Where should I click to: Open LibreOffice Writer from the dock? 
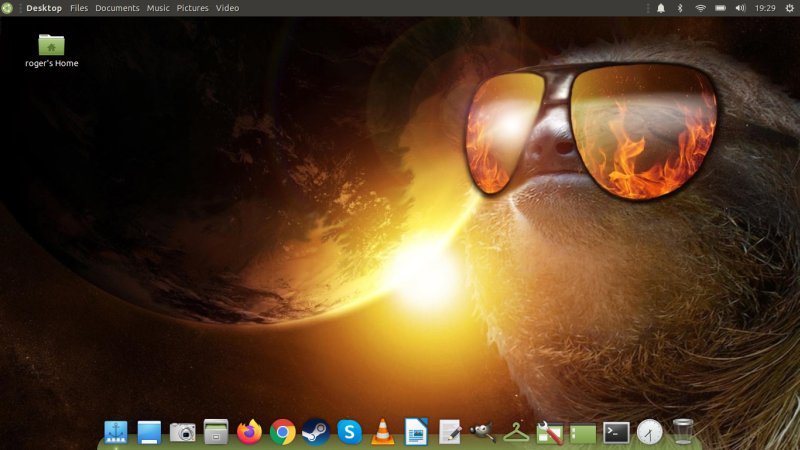[x=416, y=432]
